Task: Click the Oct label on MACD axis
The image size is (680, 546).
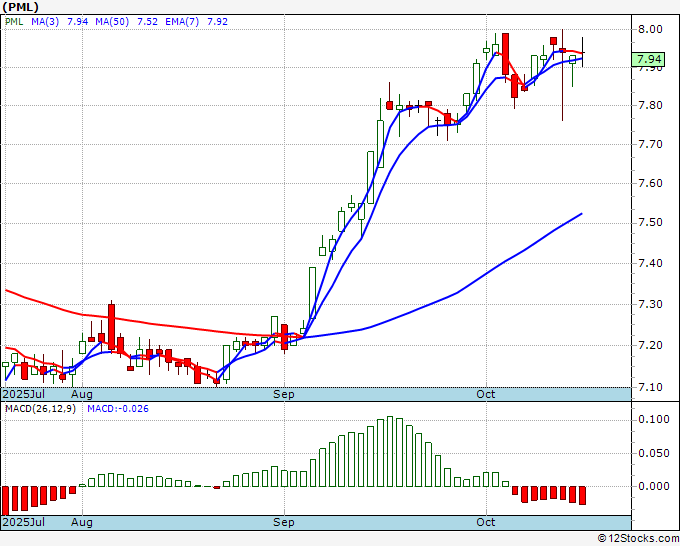Action: 486,522
